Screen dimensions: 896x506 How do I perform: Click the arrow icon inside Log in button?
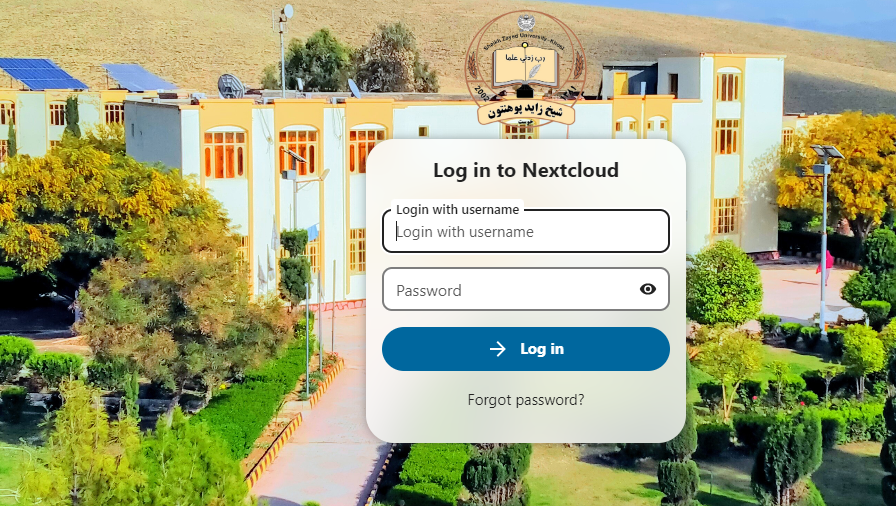(498, 349)
